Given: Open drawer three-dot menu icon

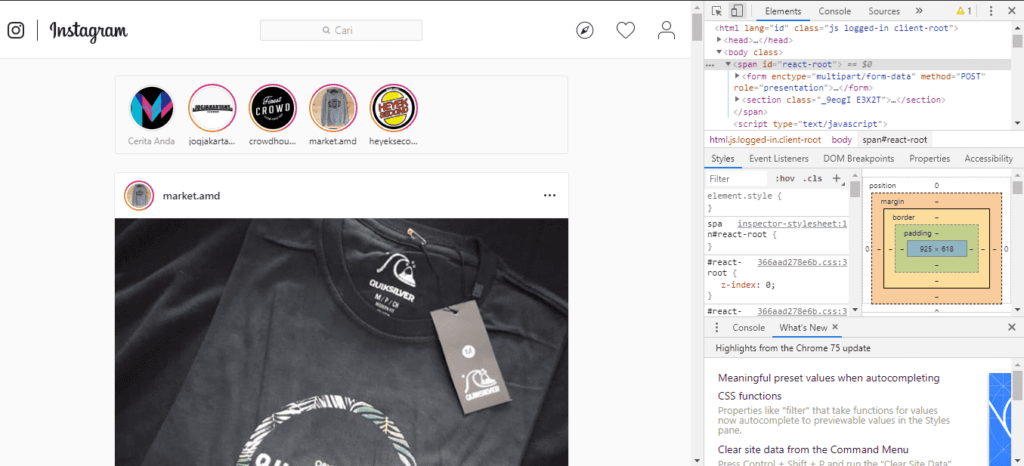Looking at the screenshot, I should [716, 328].
